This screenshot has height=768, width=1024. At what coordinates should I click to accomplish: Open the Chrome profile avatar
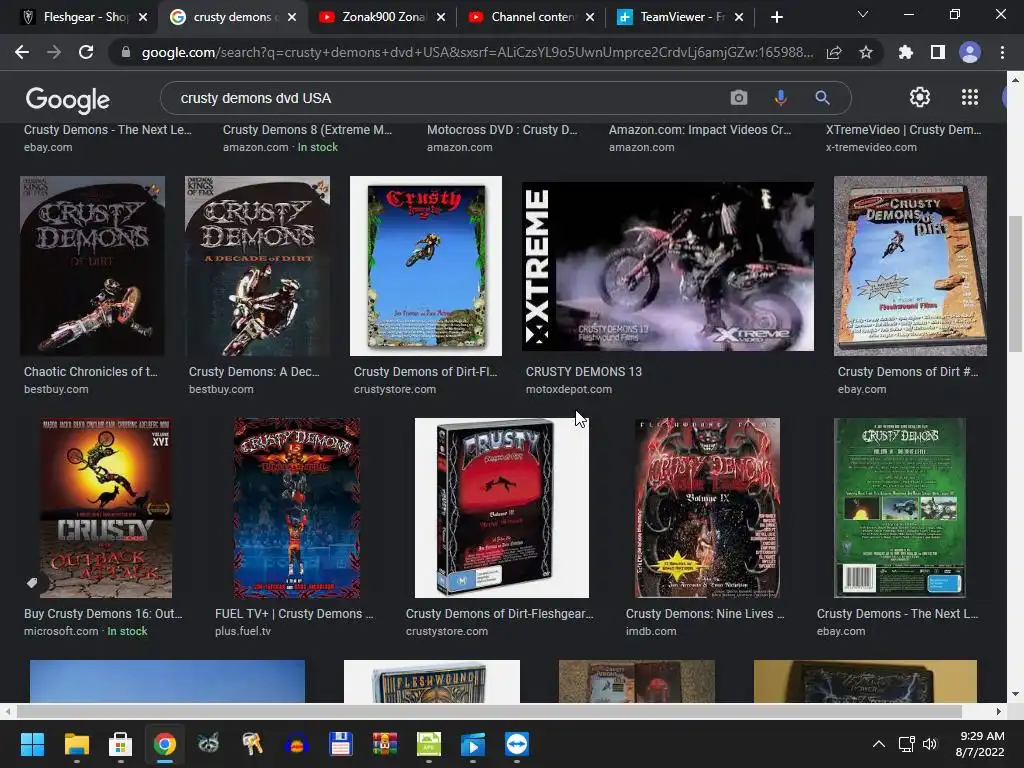pos(970,52)
